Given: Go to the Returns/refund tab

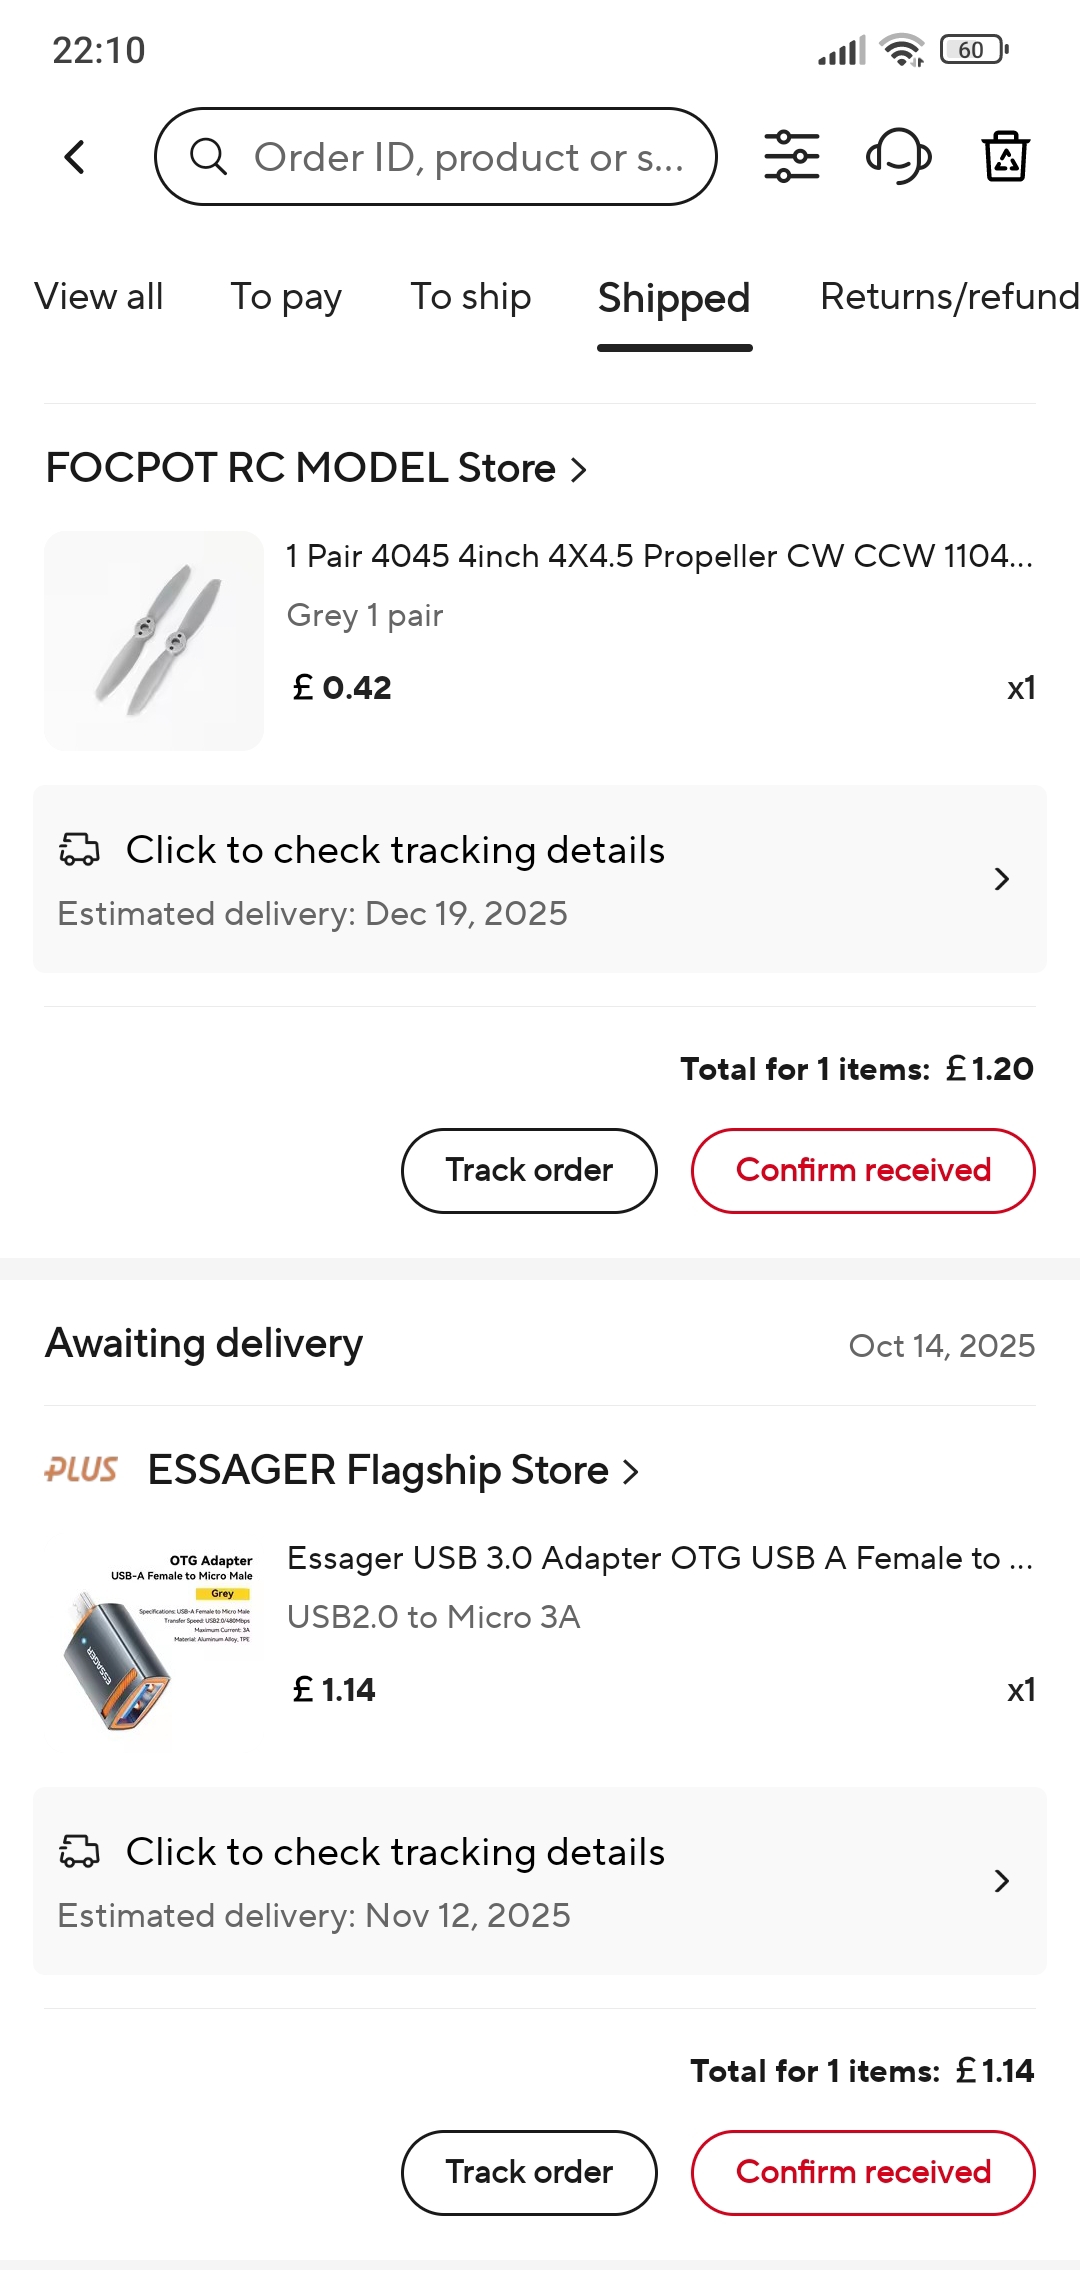Looking at the screenshot, I should [x=948, y=297].
